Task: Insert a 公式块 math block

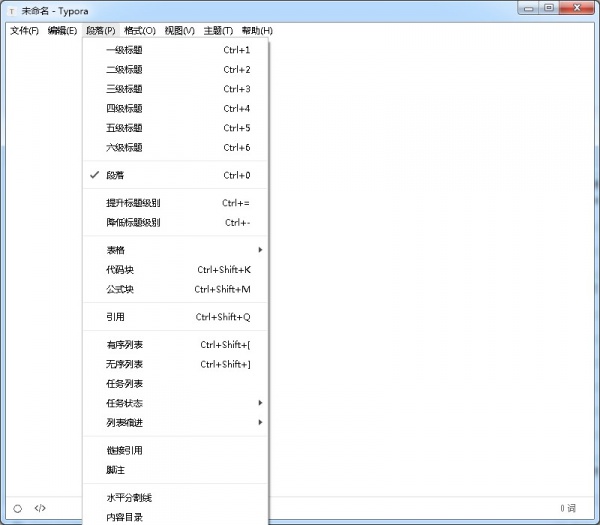Action: pyautogui.click(x=120, y=289)
